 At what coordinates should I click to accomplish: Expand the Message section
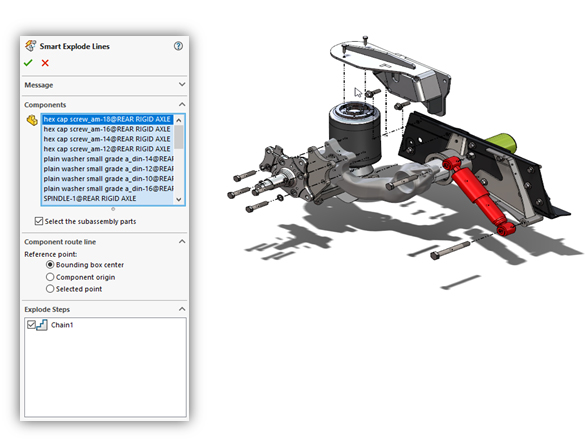click(182, 84)
